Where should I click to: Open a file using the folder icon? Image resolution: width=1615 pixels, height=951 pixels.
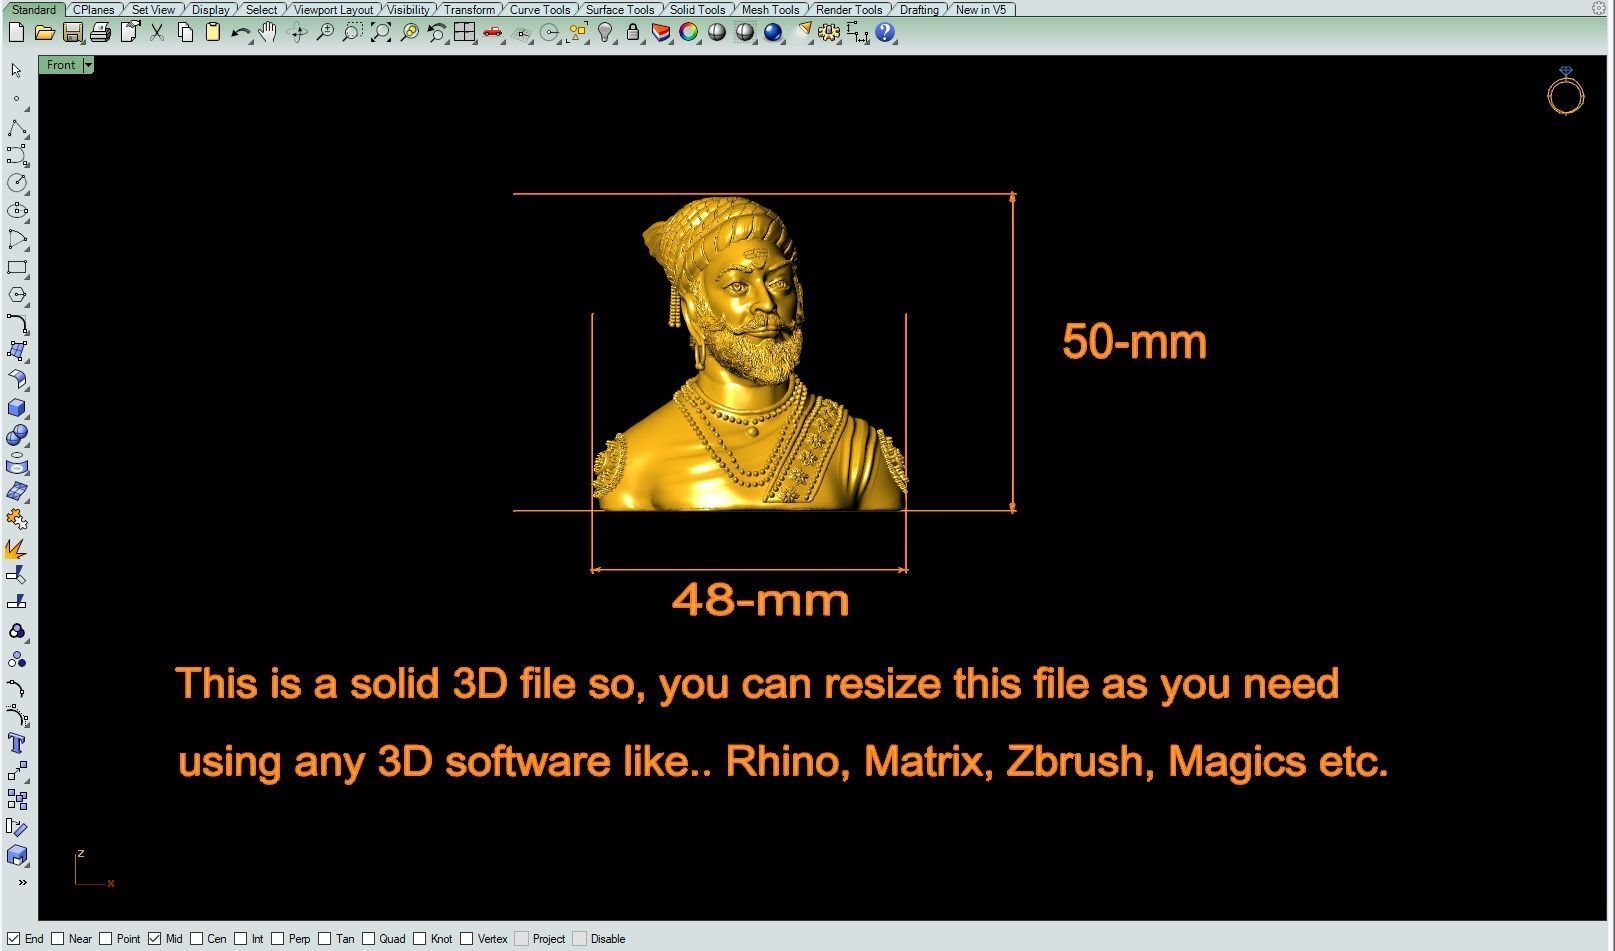tap(44, 33)
